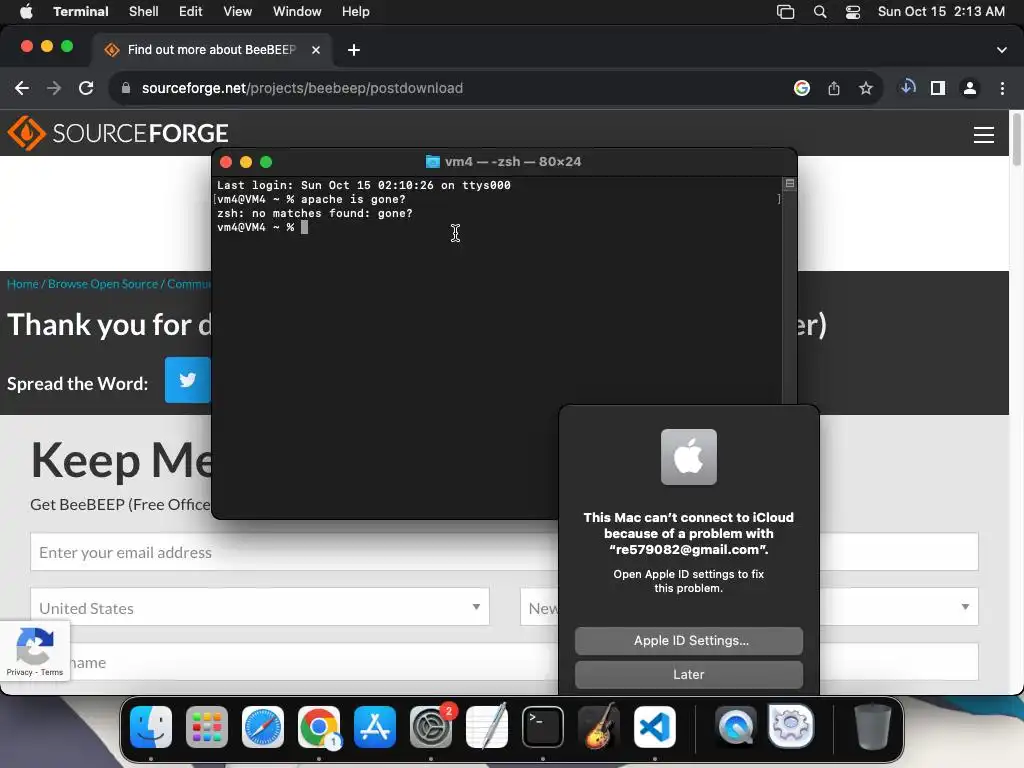This screenshot has height=768, width=1024.
Task: Open the Apple menu
Action: point(26,11)
